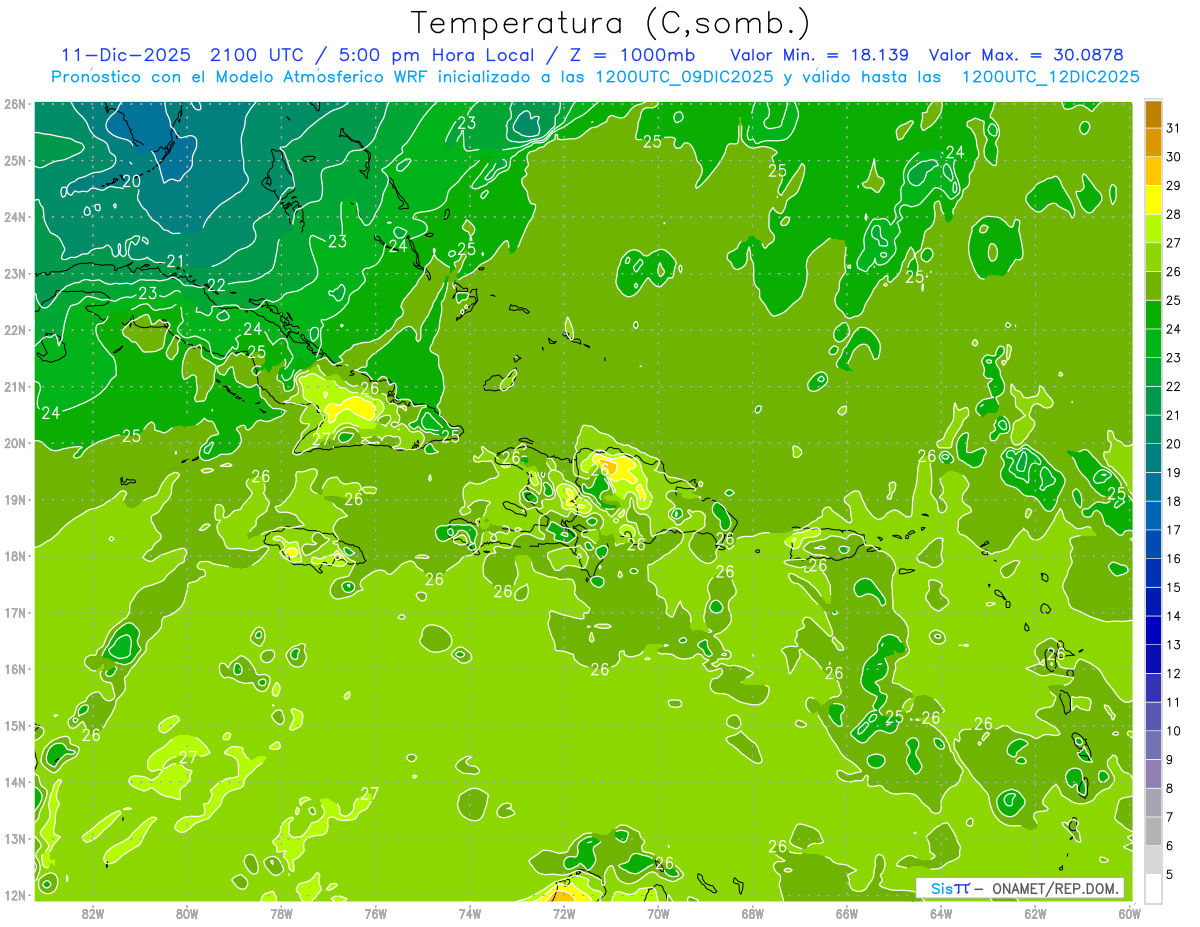This screenshot has height=927, width=1200.
Task: Click the color scale label "30"
Action: (x=1174, y=156)
